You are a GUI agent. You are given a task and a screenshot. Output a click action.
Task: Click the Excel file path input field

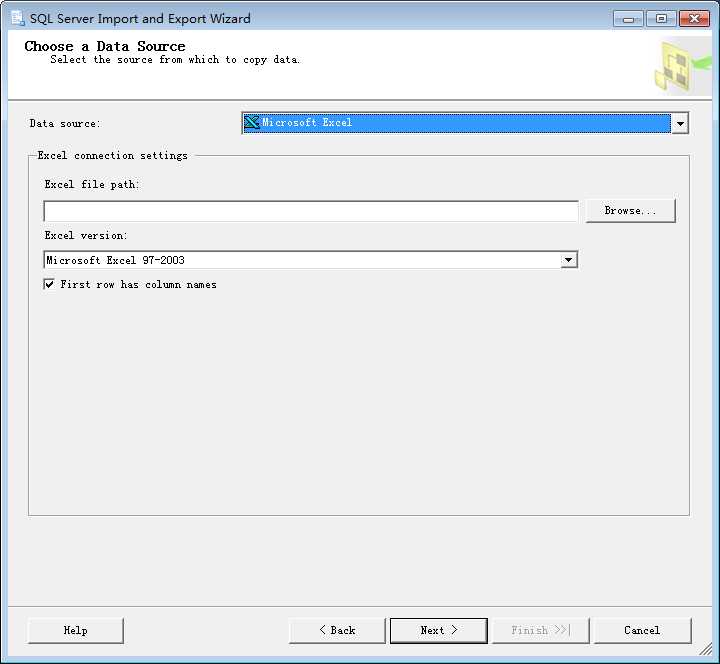(311, 211)
